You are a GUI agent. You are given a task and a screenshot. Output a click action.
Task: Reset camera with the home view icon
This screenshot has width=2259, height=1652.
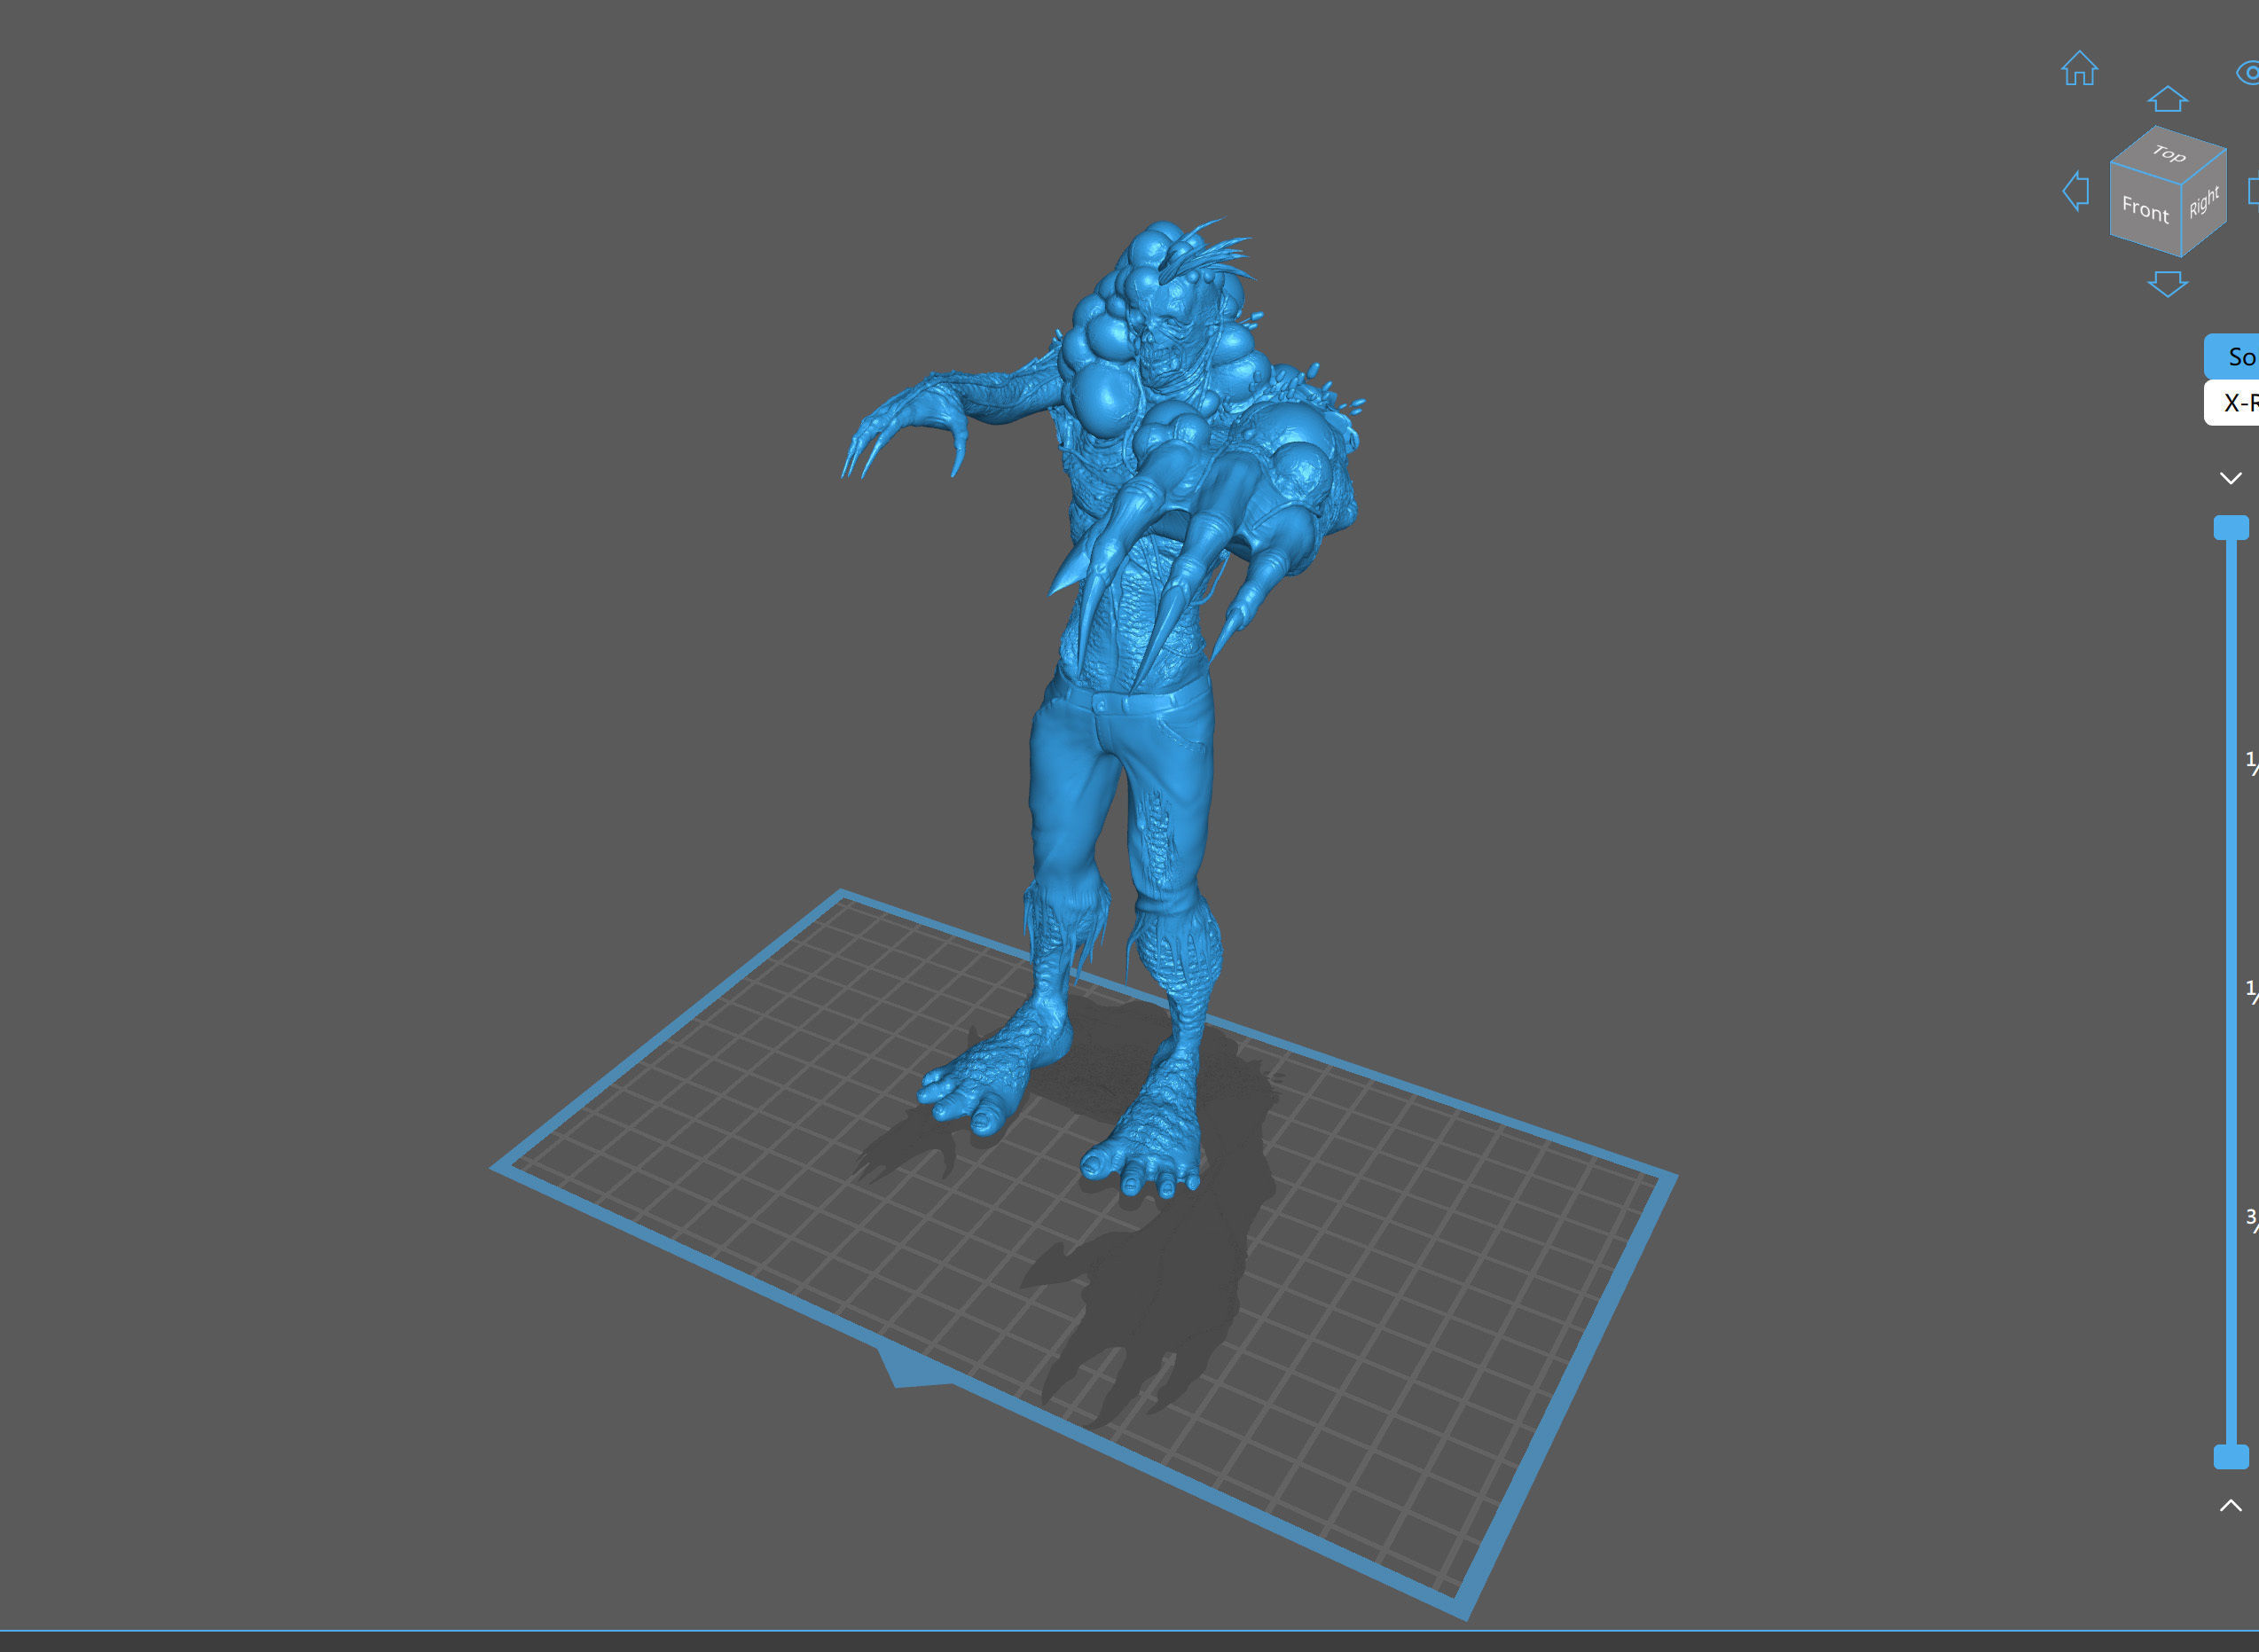click(2079, 68)
